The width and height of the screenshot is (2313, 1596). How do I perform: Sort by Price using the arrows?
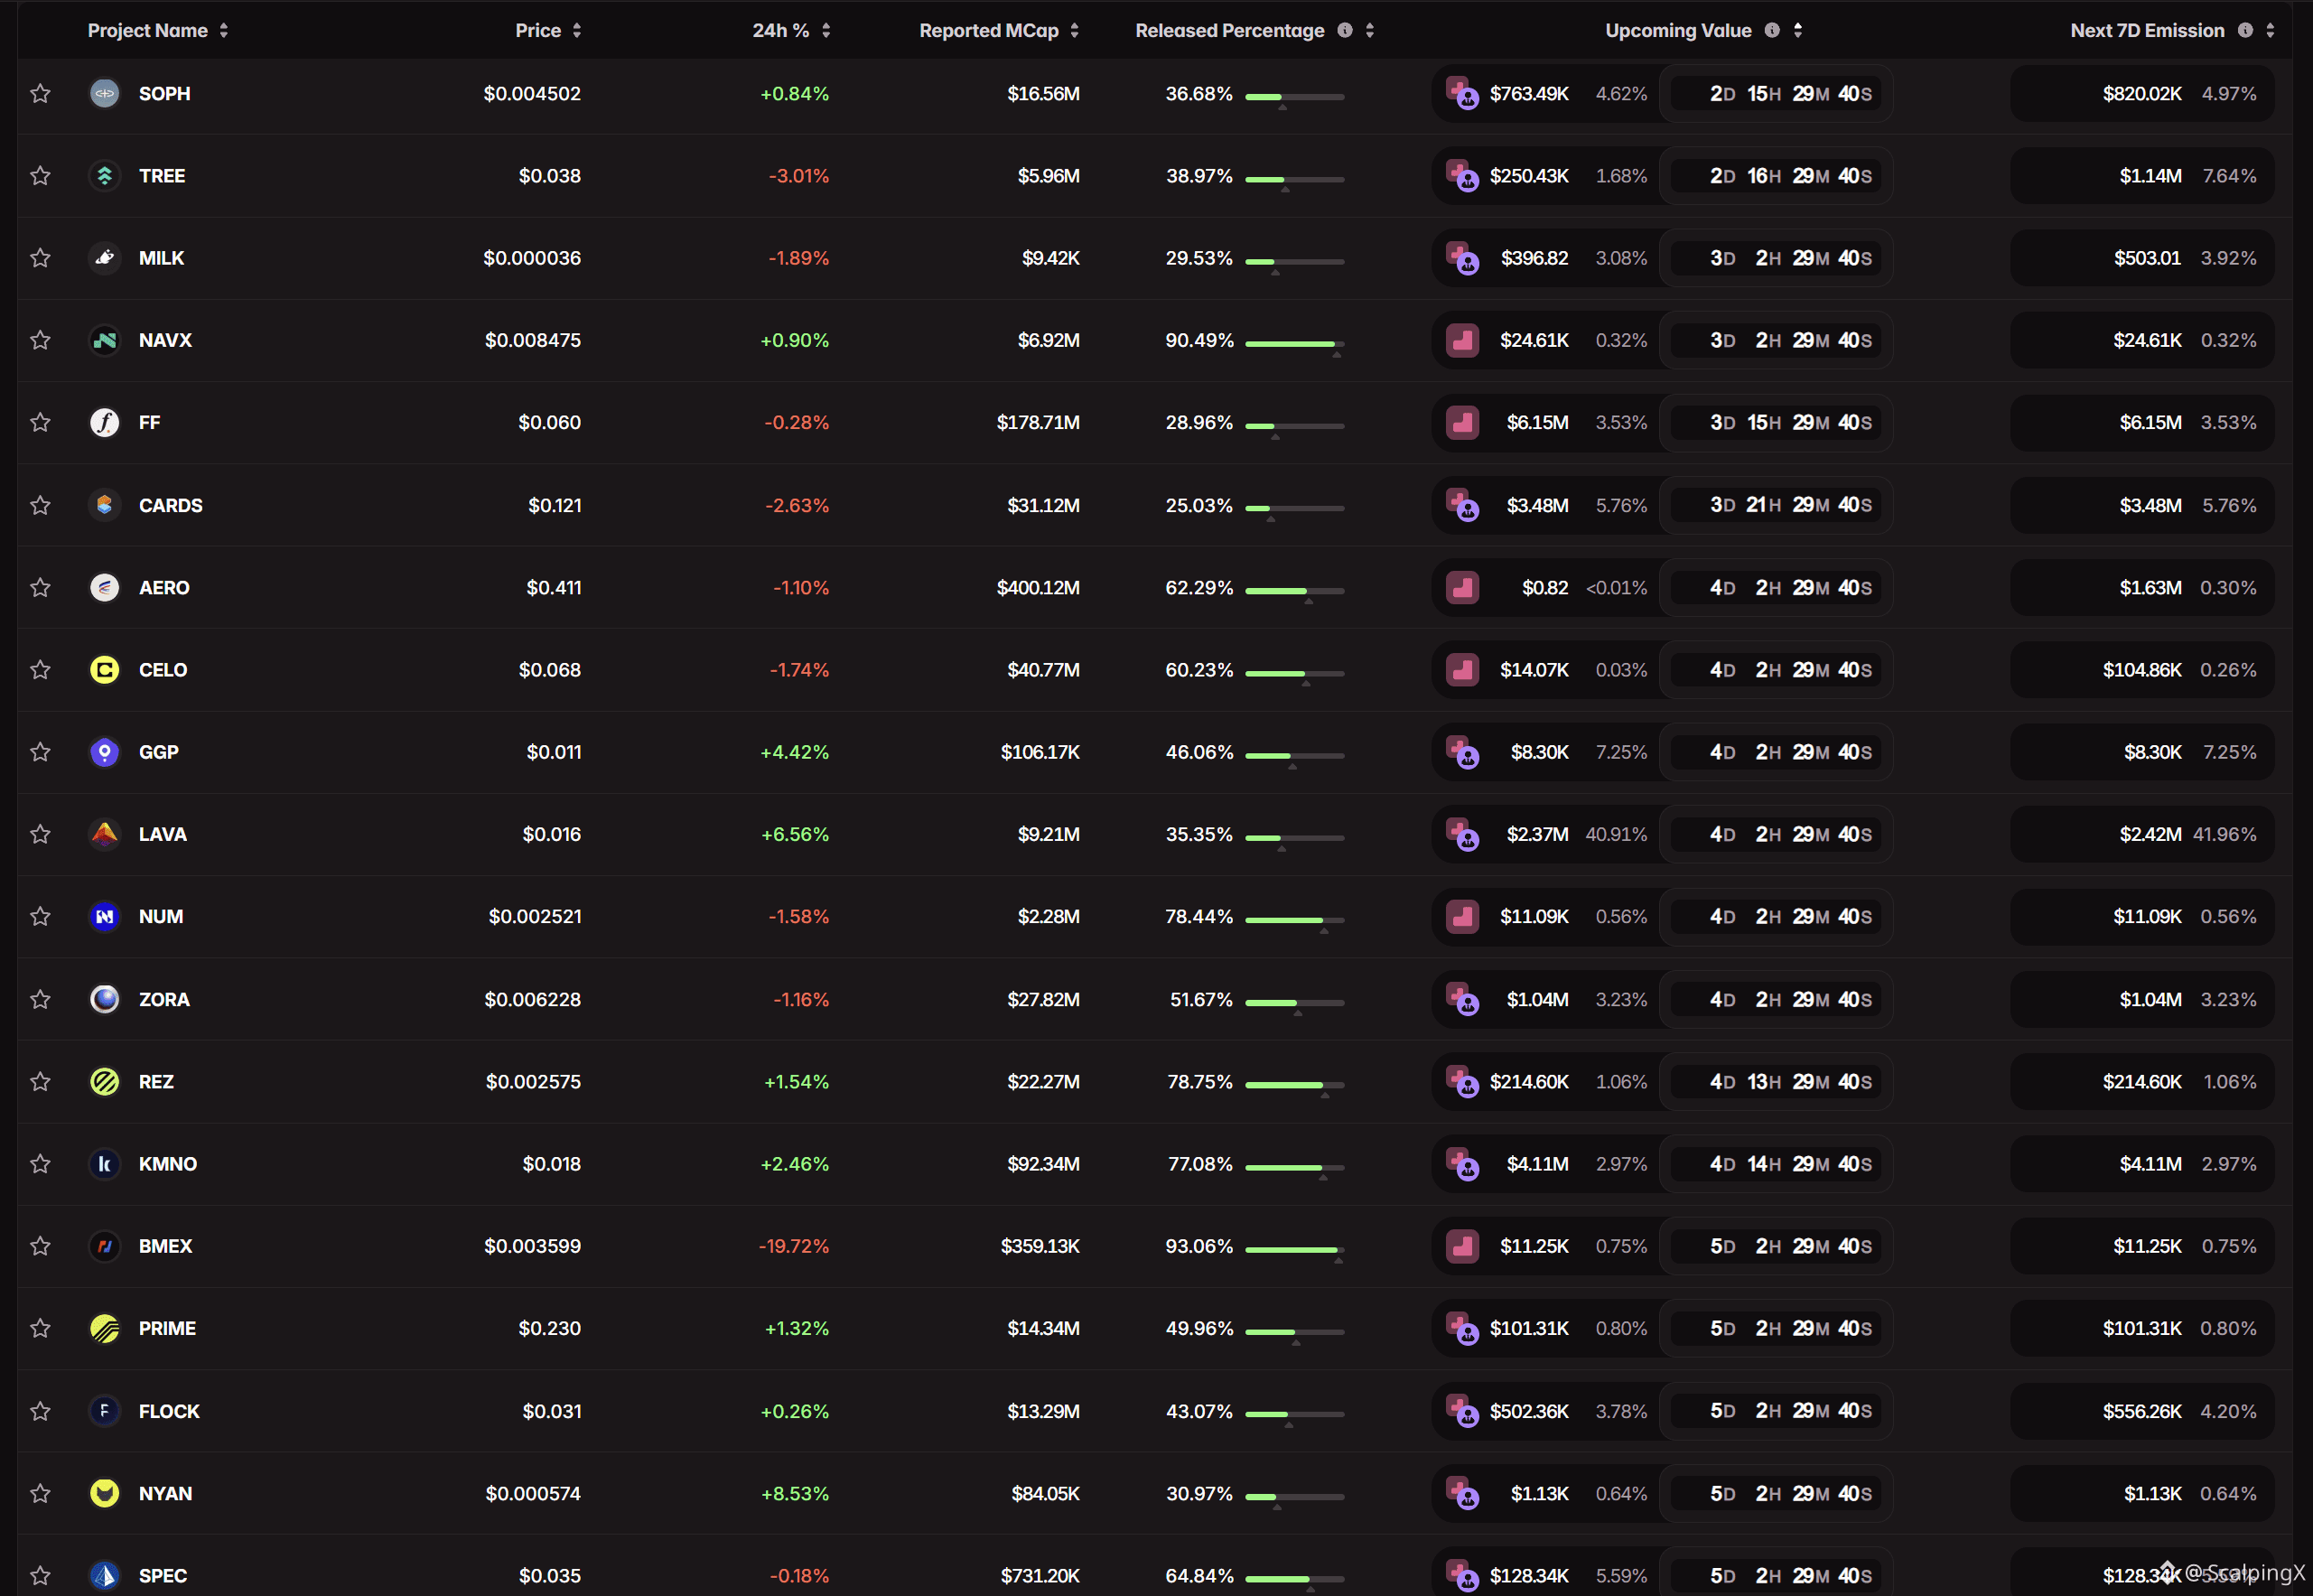click(577, 30)
